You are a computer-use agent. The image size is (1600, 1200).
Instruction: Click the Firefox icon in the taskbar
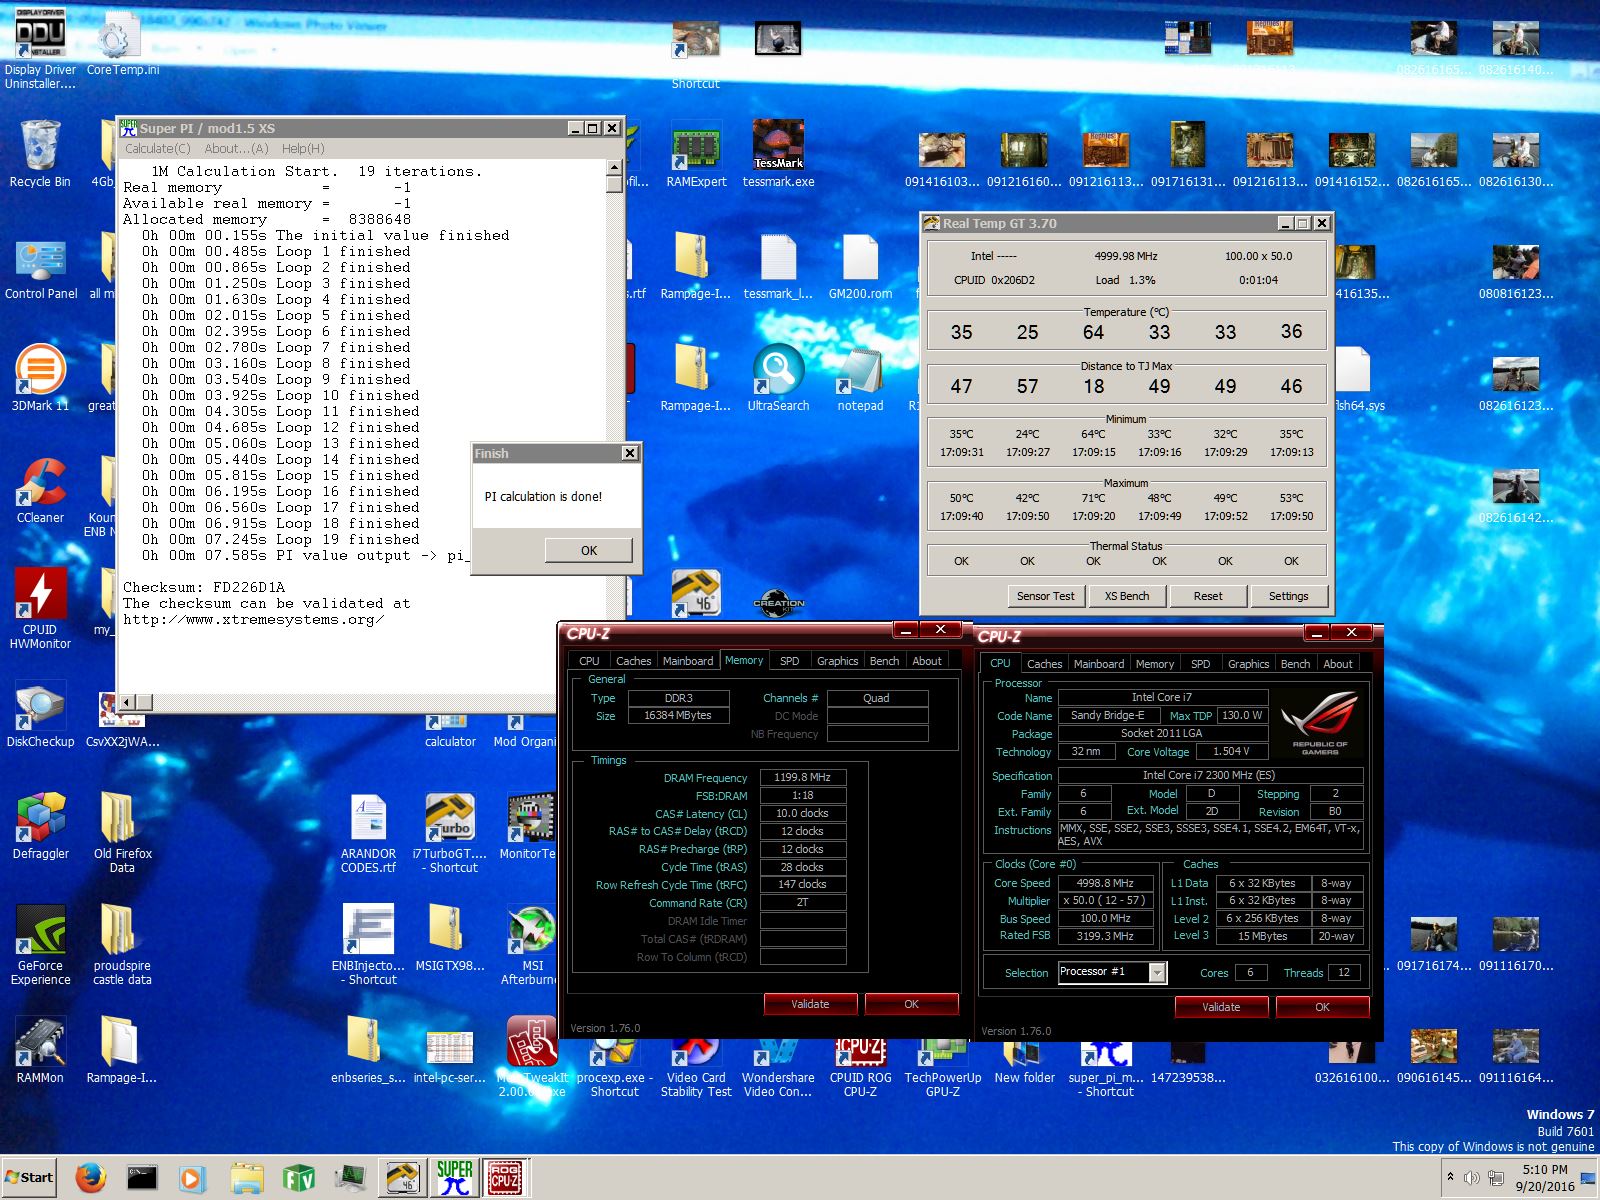(90, 1178)
